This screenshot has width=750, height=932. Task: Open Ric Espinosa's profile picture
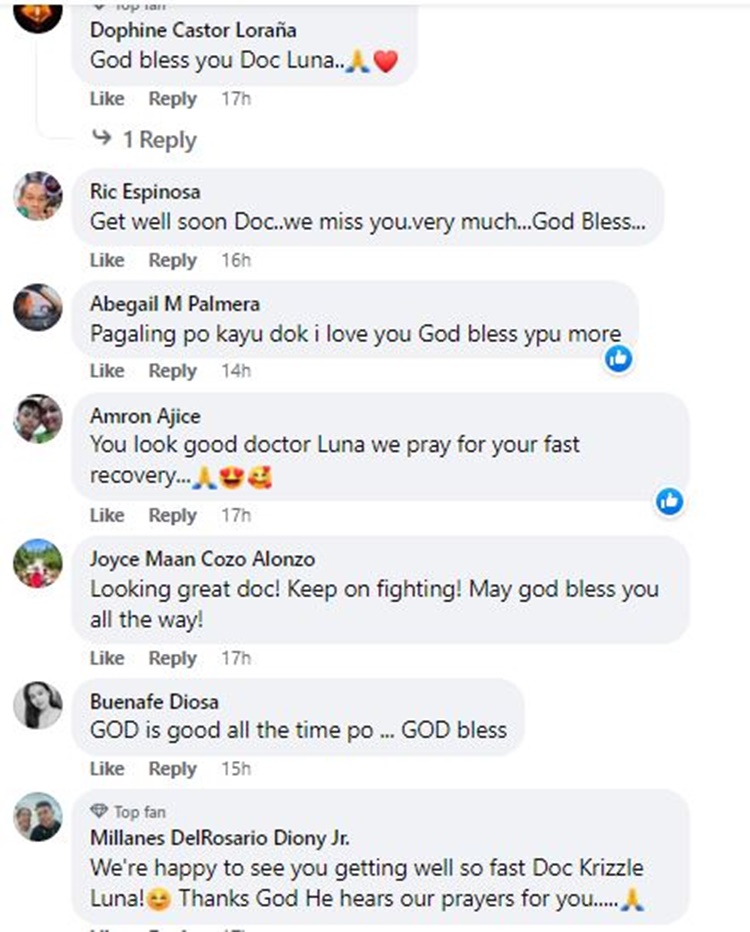37,196
